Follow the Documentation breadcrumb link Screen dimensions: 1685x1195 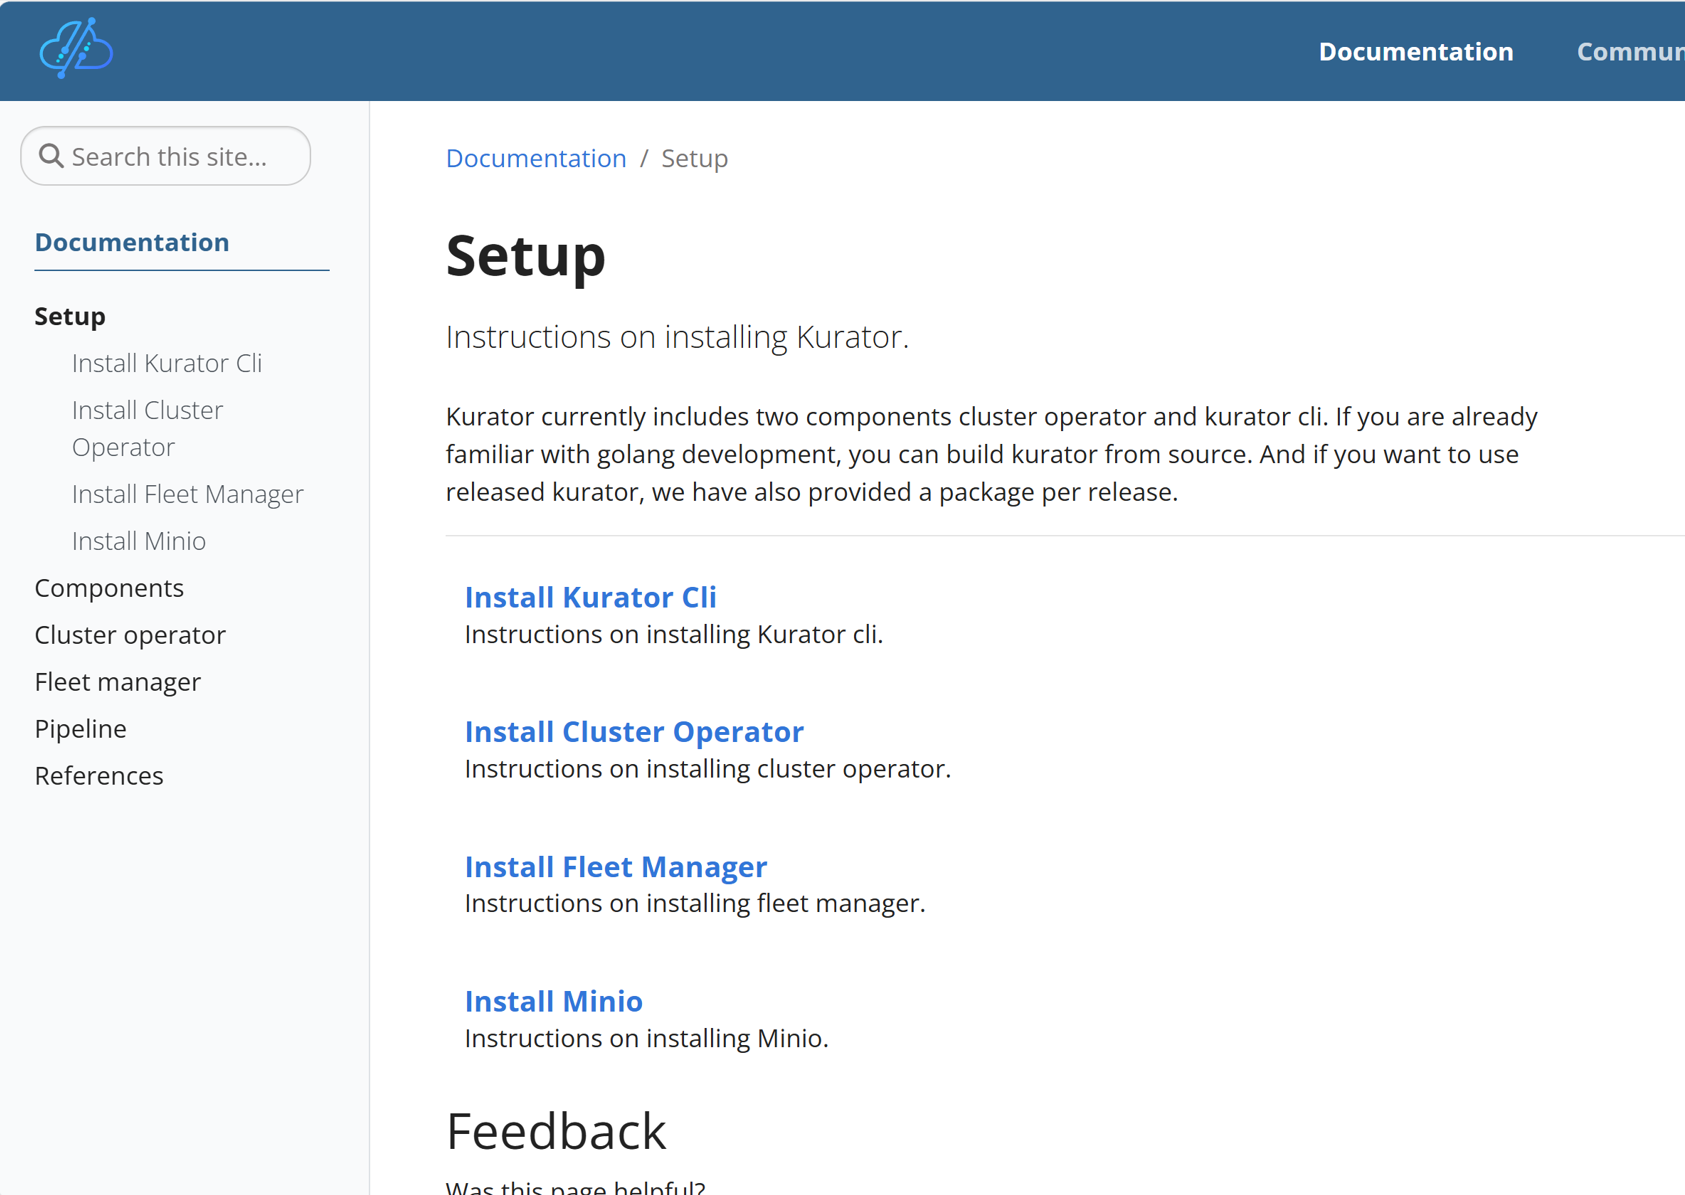coord(536,158)
